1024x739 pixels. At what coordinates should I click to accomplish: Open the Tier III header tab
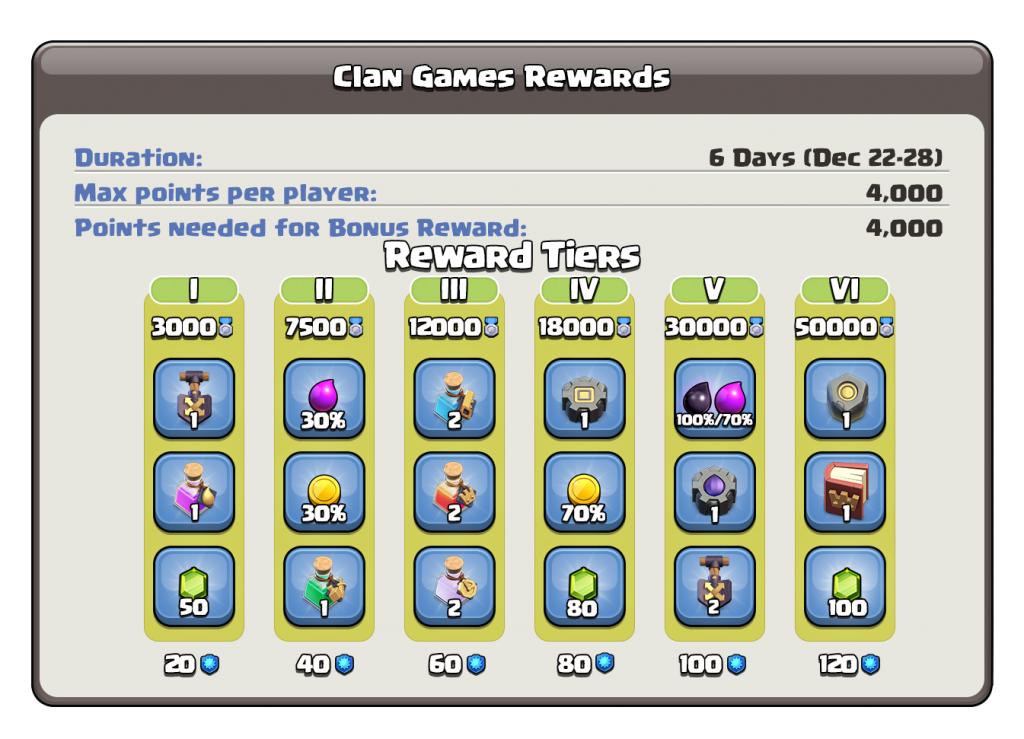point(454,289)
